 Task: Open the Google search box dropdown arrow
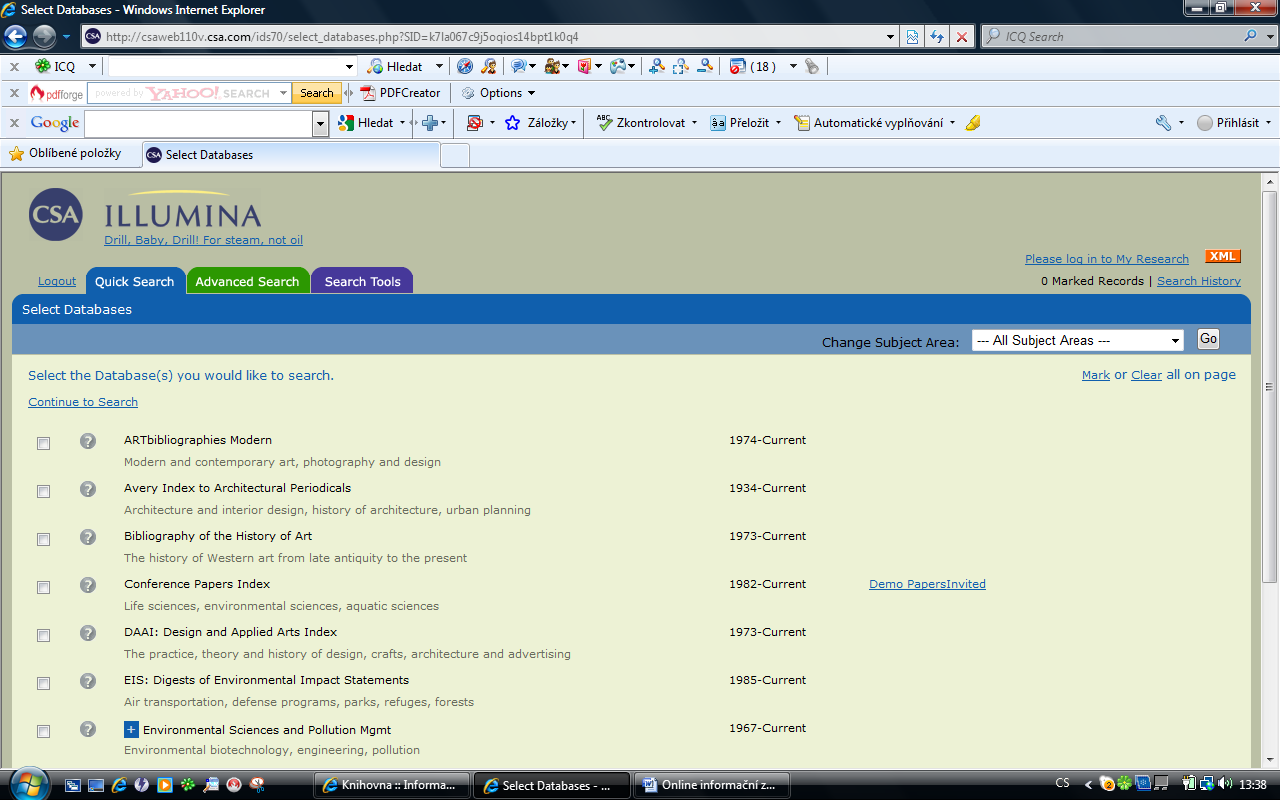click(x=321, y=124)
